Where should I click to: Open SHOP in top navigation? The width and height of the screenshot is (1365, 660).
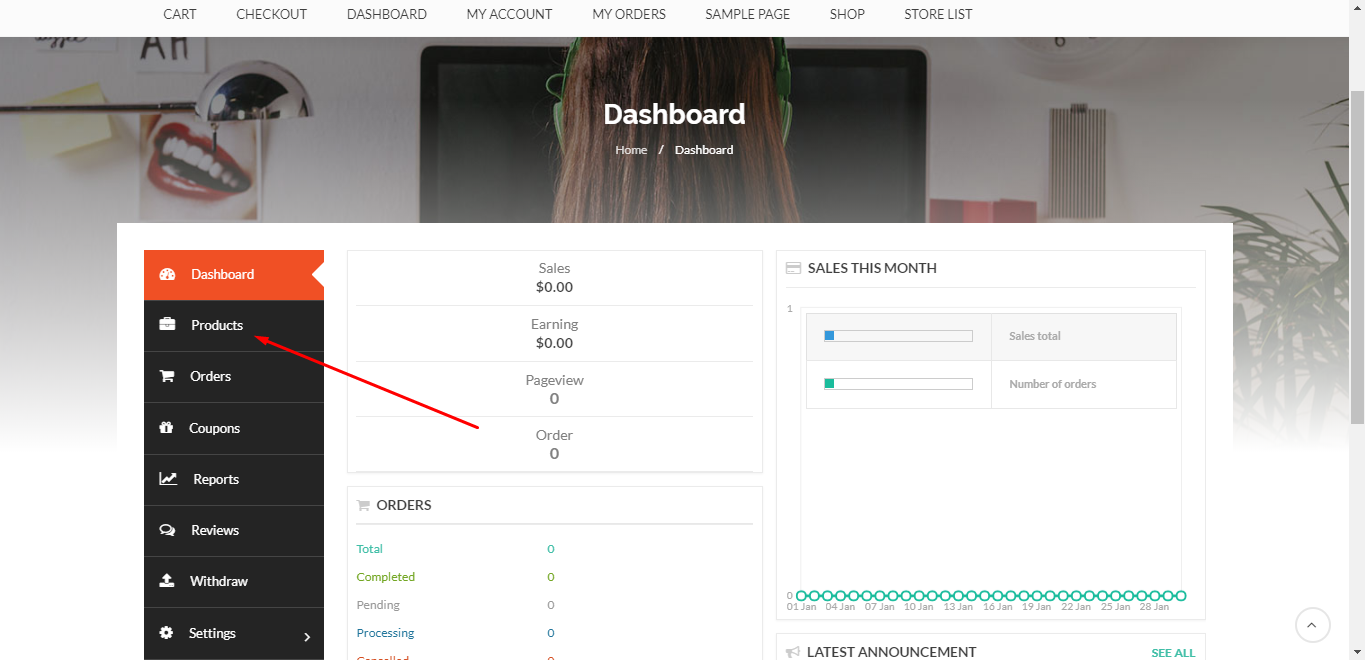pos(847,14)
